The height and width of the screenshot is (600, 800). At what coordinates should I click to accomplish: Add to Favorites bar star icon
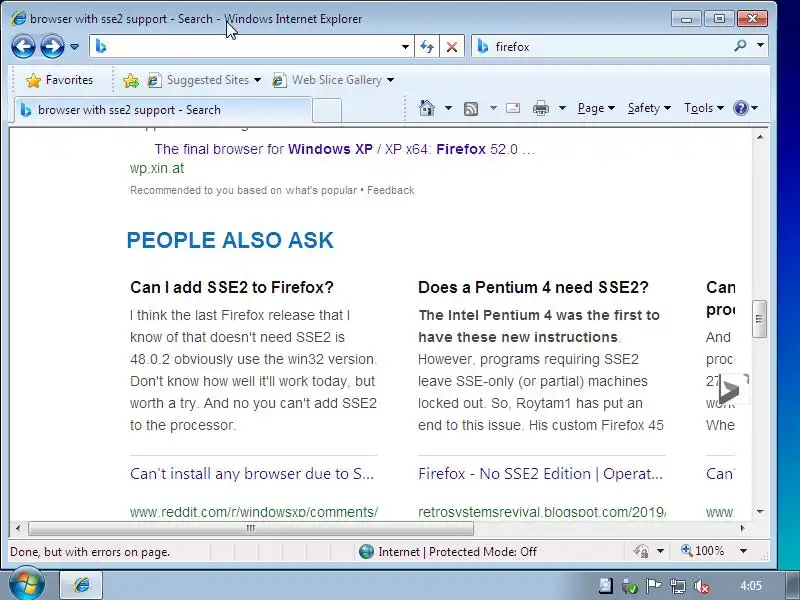click(131, 80)
